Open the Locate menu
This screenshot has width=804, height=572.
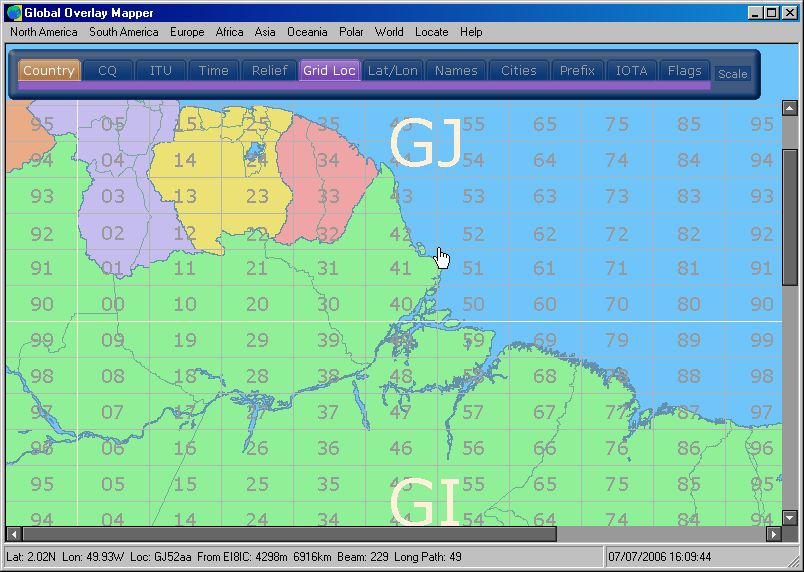(432, 32)
